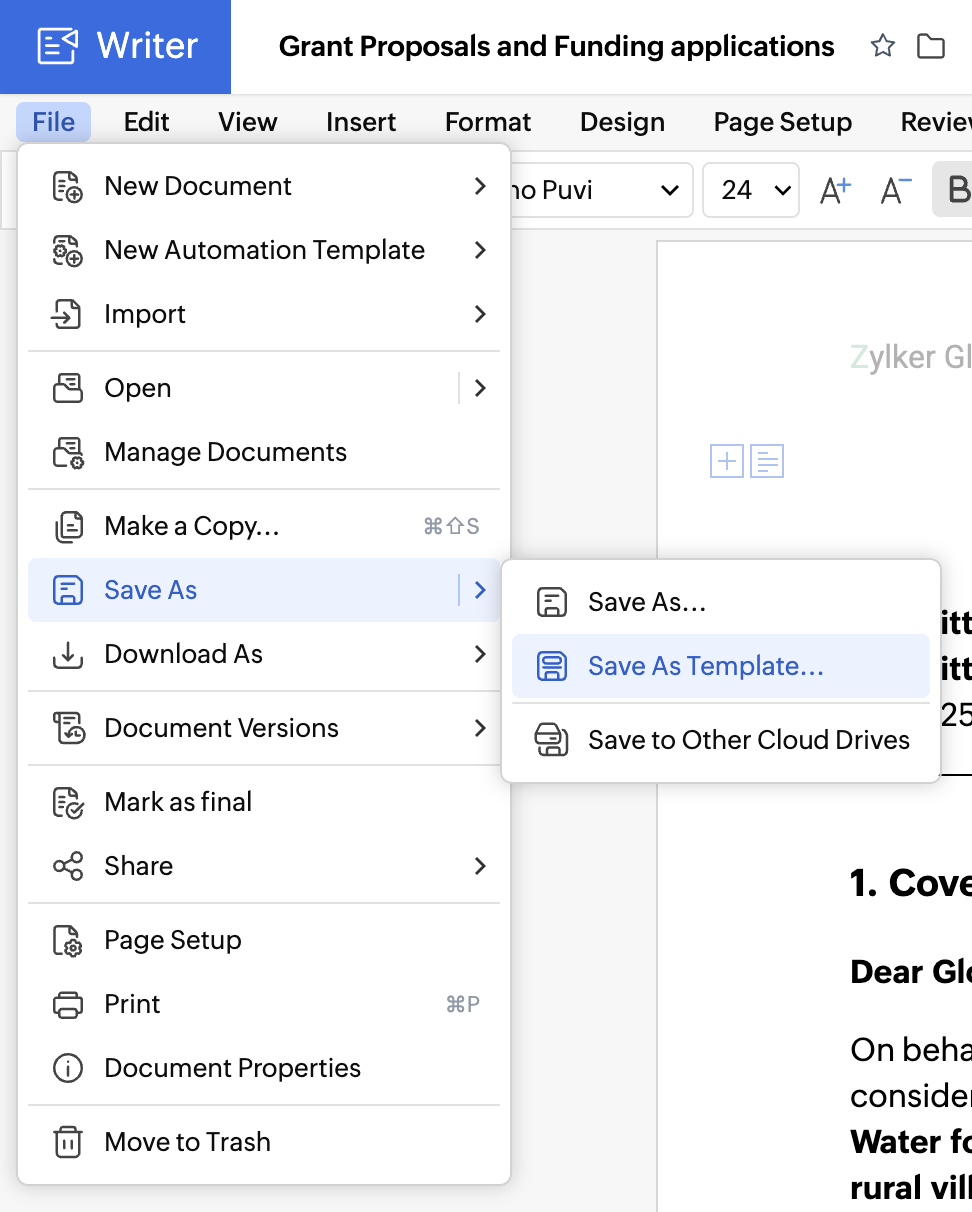The width and height of the screenshot is (972, 1212).
Task: Click the Mark as final icon
Action: pos(67,802)
